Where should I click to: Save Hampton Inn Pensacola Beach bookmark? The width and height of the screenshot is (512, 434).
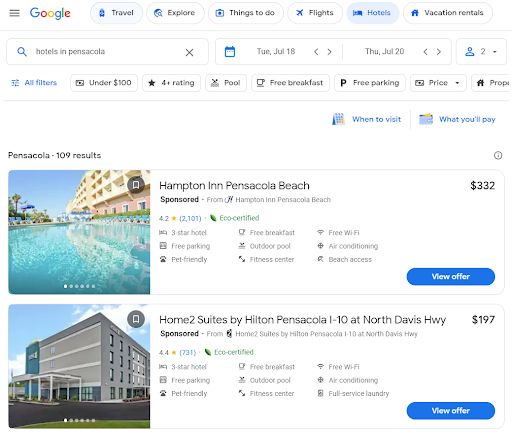click(x=136, y=185)
